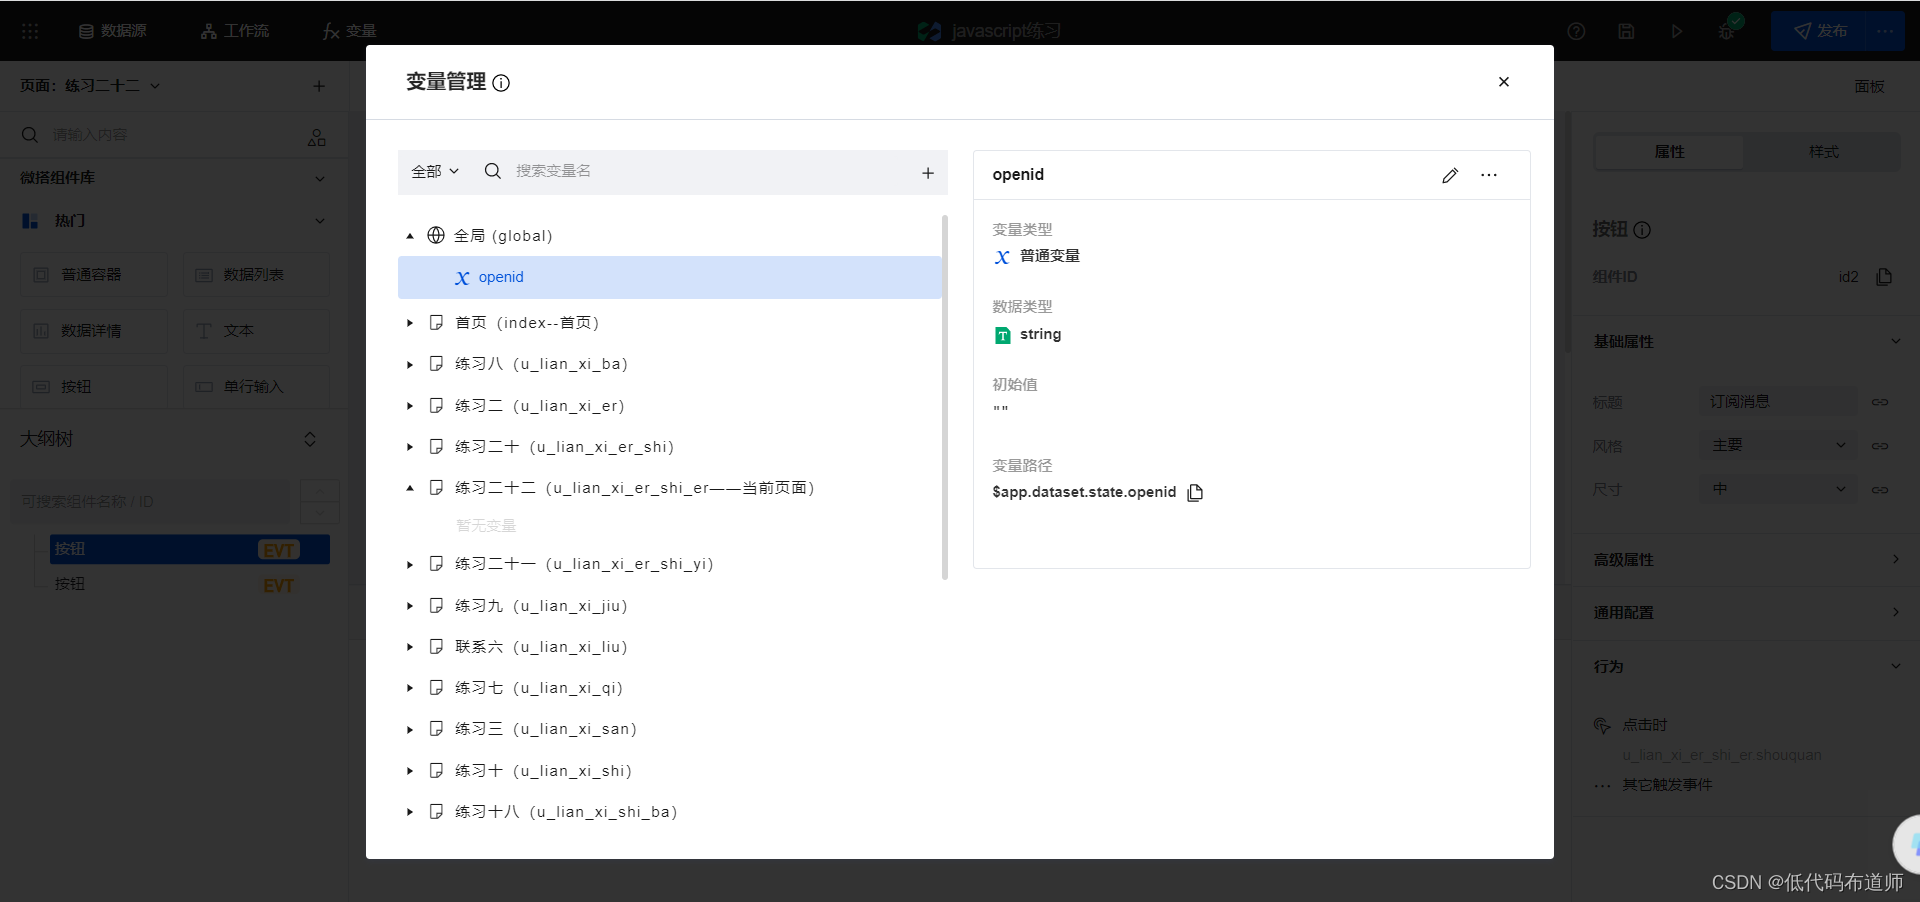Click the search magnifier in variable list
Image resolution: width=1920 pixels, height=902 pixels.
[x=493, y=171]
